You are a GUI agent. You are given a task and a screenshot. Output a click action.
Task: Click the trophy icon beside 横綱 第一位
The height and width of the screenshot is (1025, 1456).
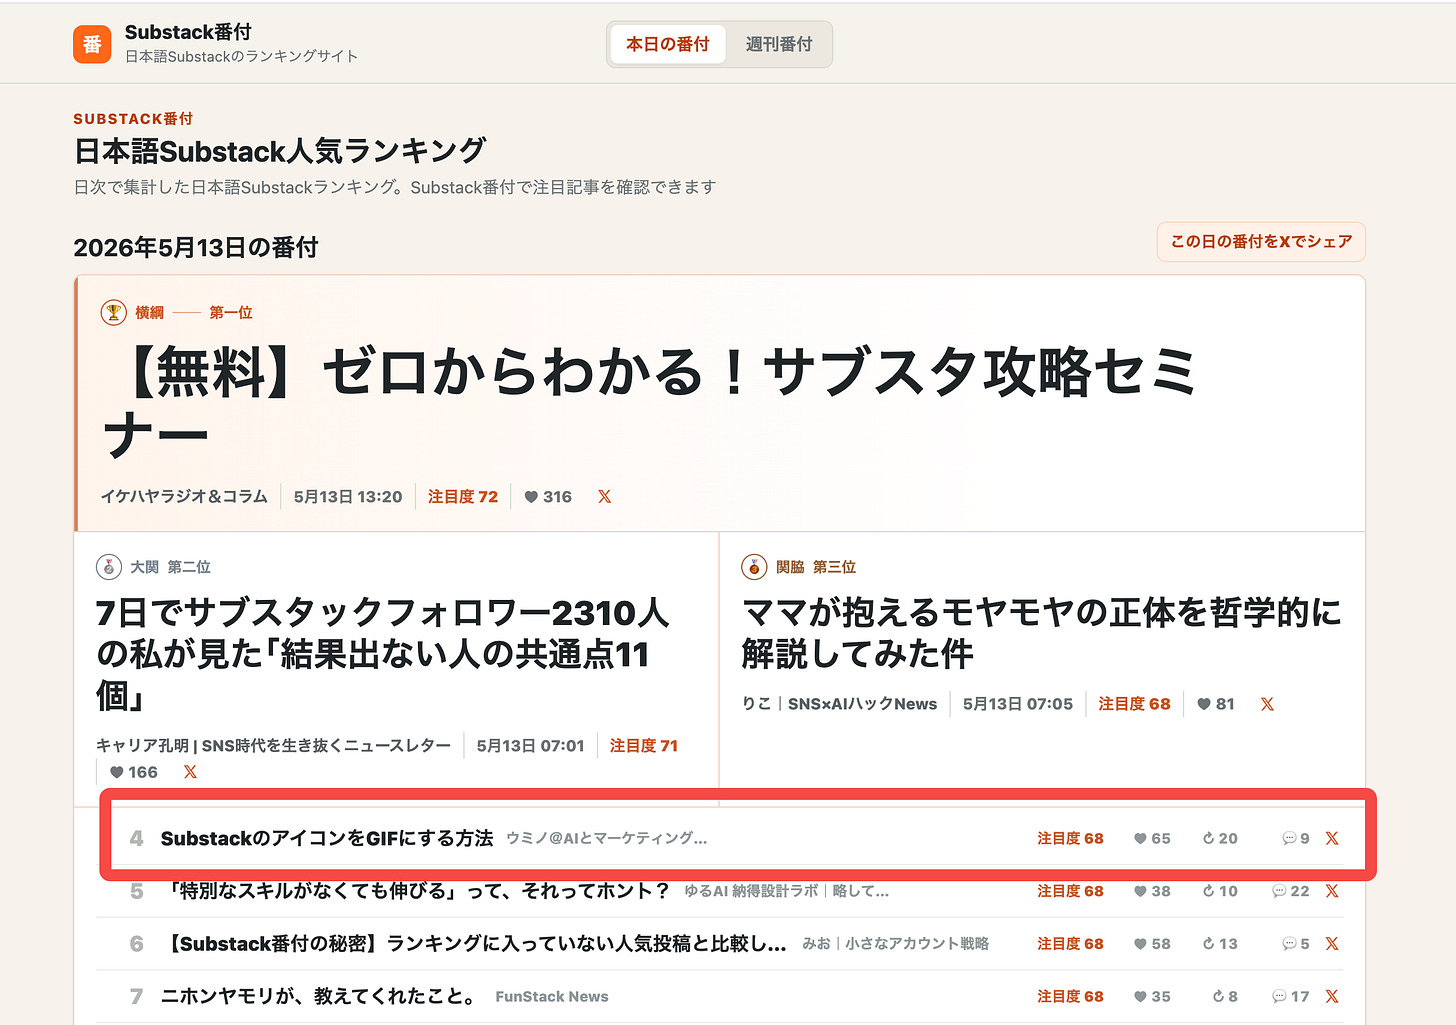point(114,313)
